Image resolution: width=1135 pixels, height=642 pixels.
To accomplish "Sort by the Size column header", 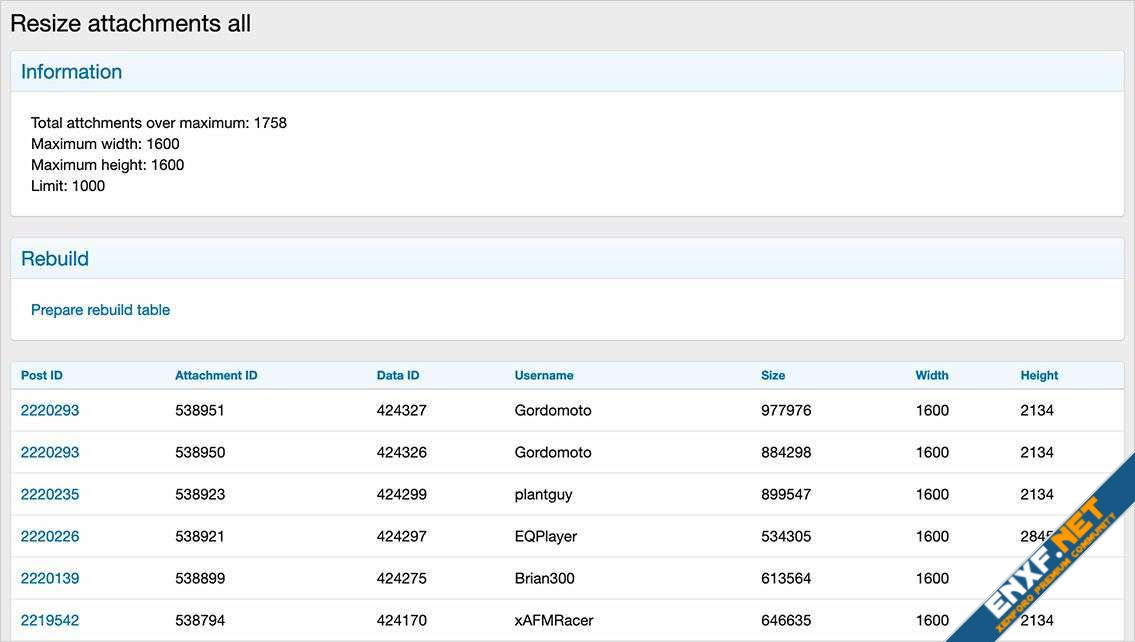I will tap(773, 375).
